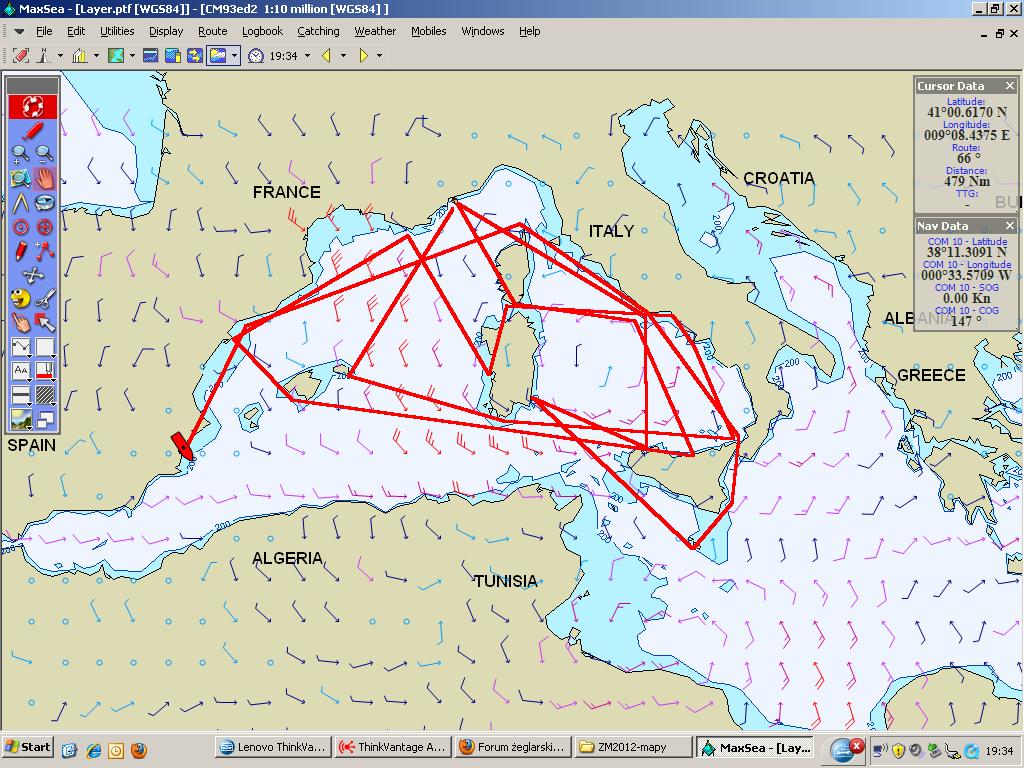Open the Utilities menu
Viewport: 1024px width, 768px height.
click(x=117, y=31)
